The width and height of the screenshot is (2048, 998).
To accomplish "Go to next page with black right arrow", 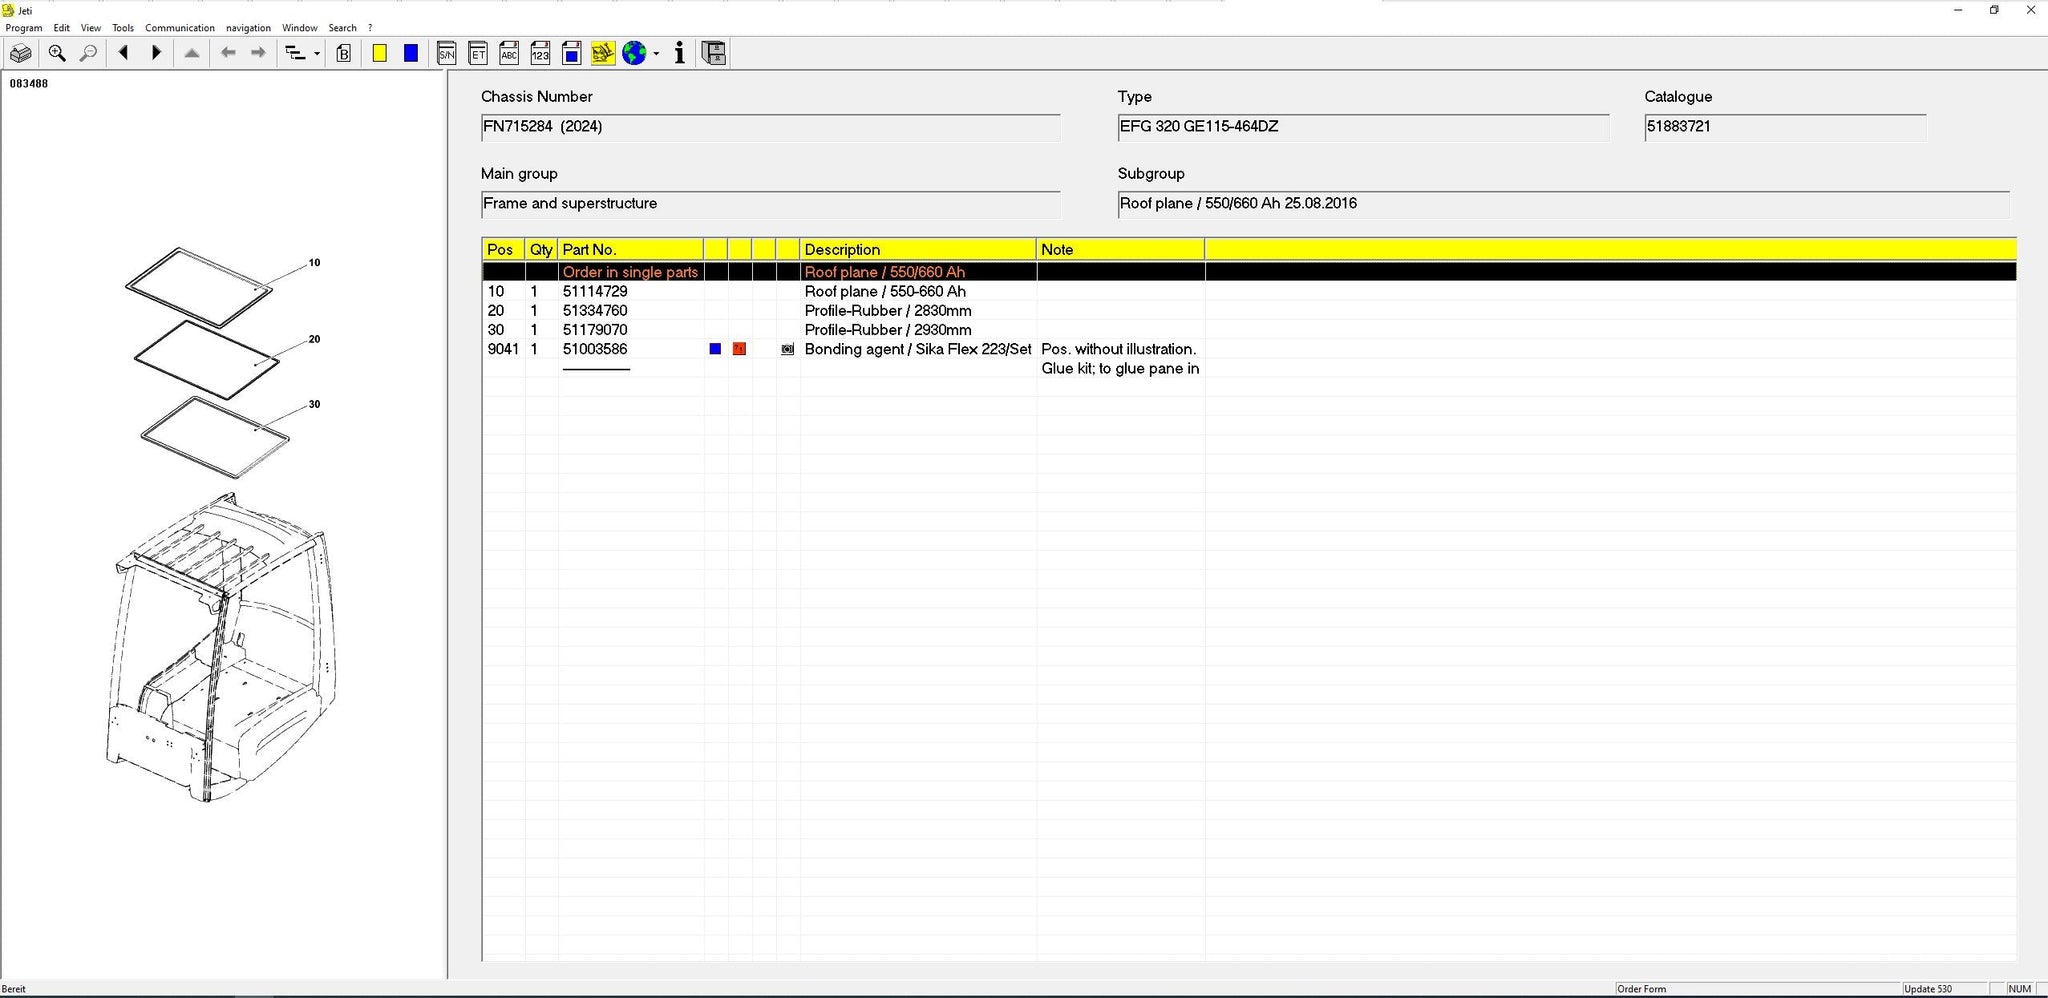I will (x=156, y=53).
